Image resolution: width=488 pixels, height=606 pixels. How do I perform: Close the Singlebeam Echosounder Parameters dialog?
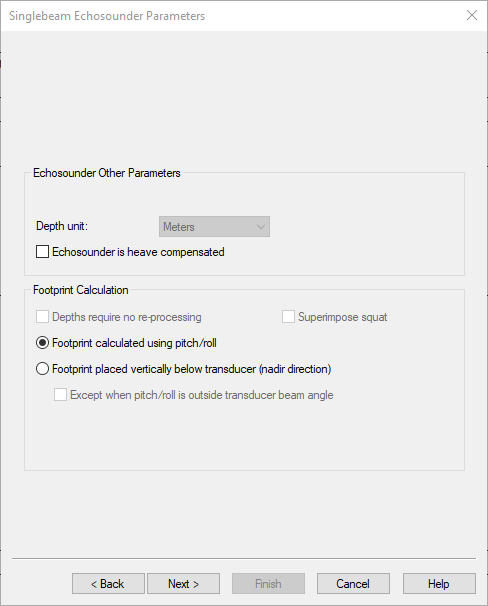[x=472, y=15]
